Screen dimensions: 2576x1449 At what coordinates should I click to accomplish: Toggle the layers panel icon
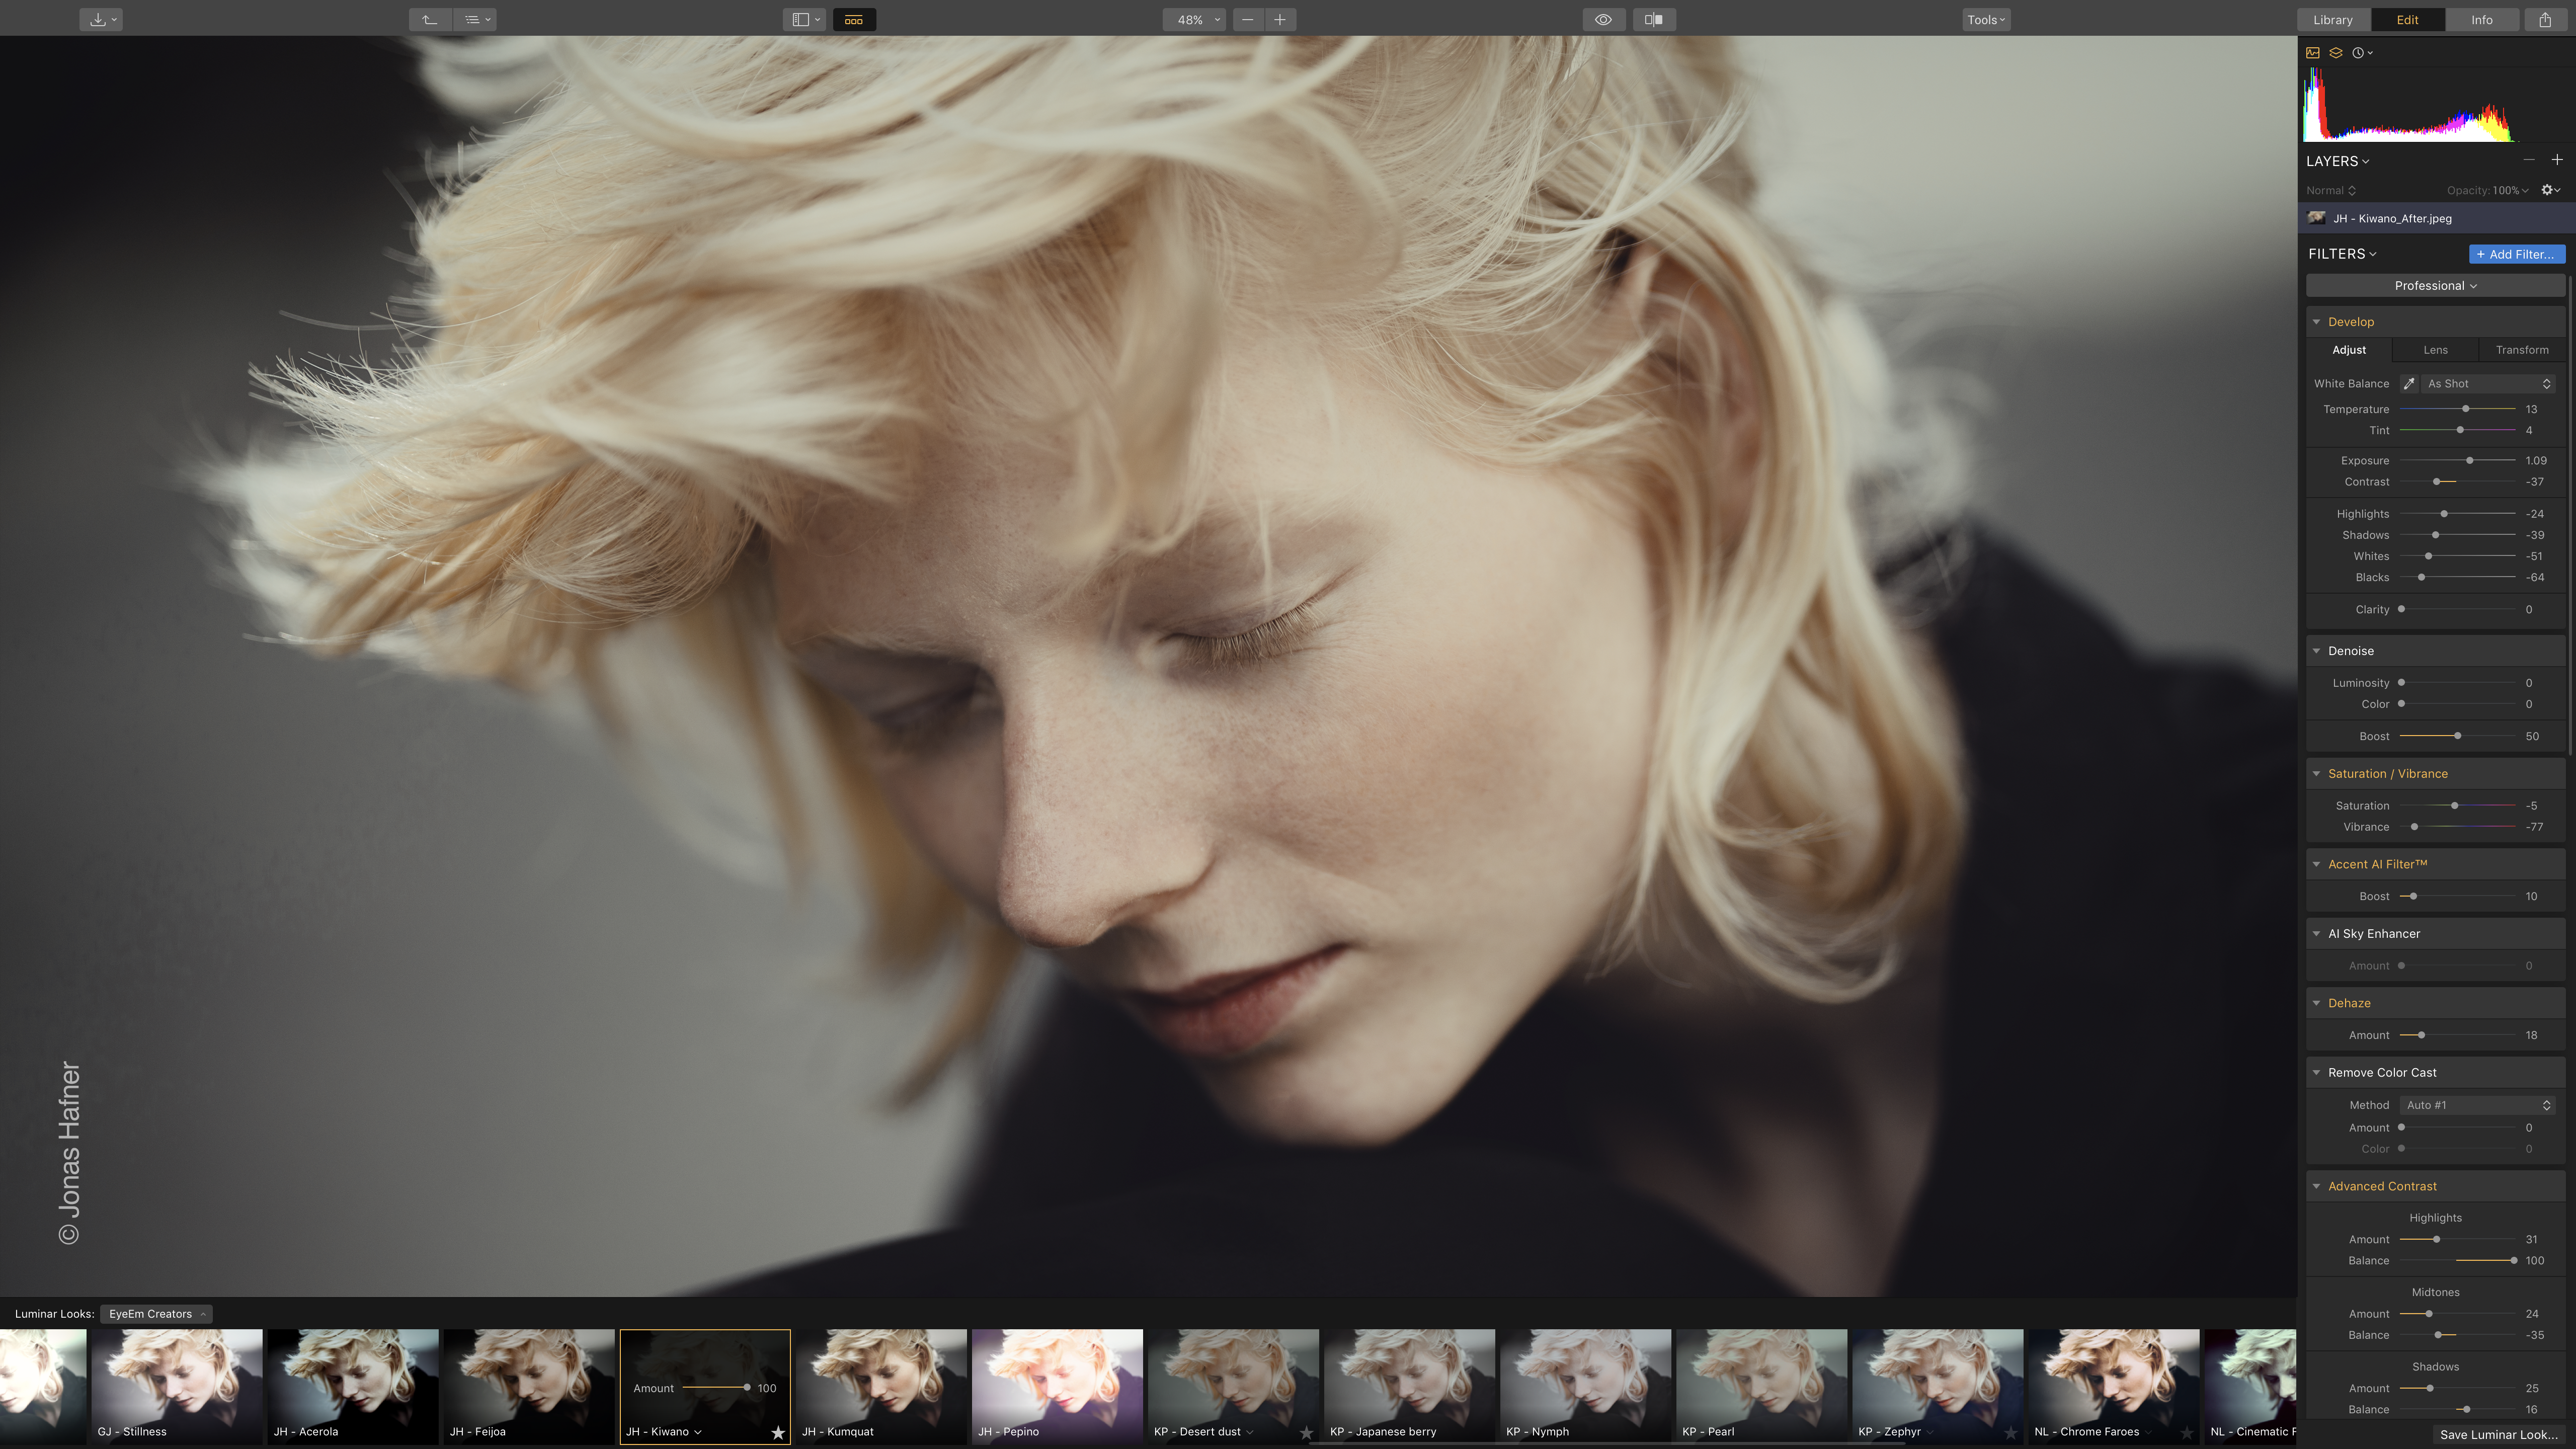coord(2336,53)
